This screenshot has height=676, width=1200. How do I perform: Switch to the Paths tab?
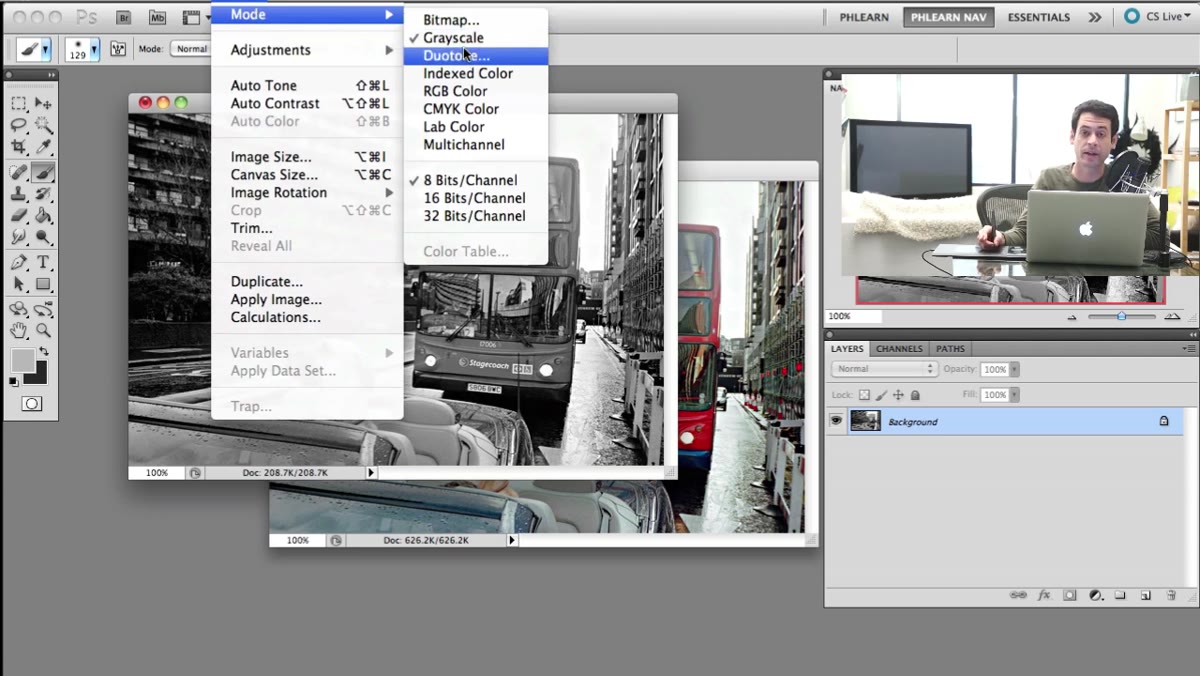pyautogui.click(x=950, y=349)
